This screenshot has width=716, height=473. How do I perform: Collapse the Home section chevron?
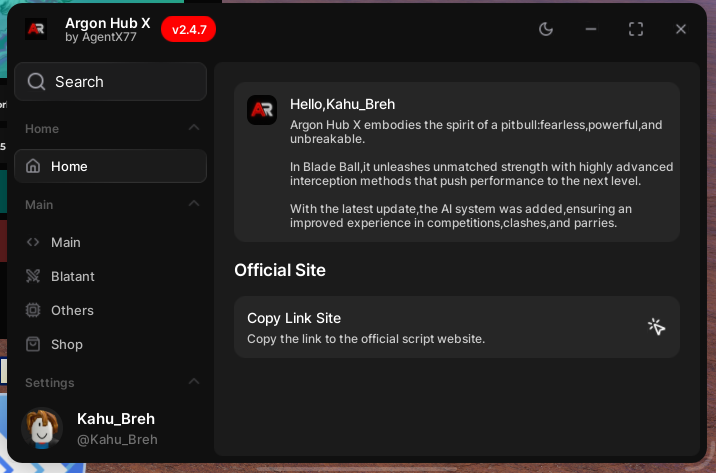tap(194, 128)
